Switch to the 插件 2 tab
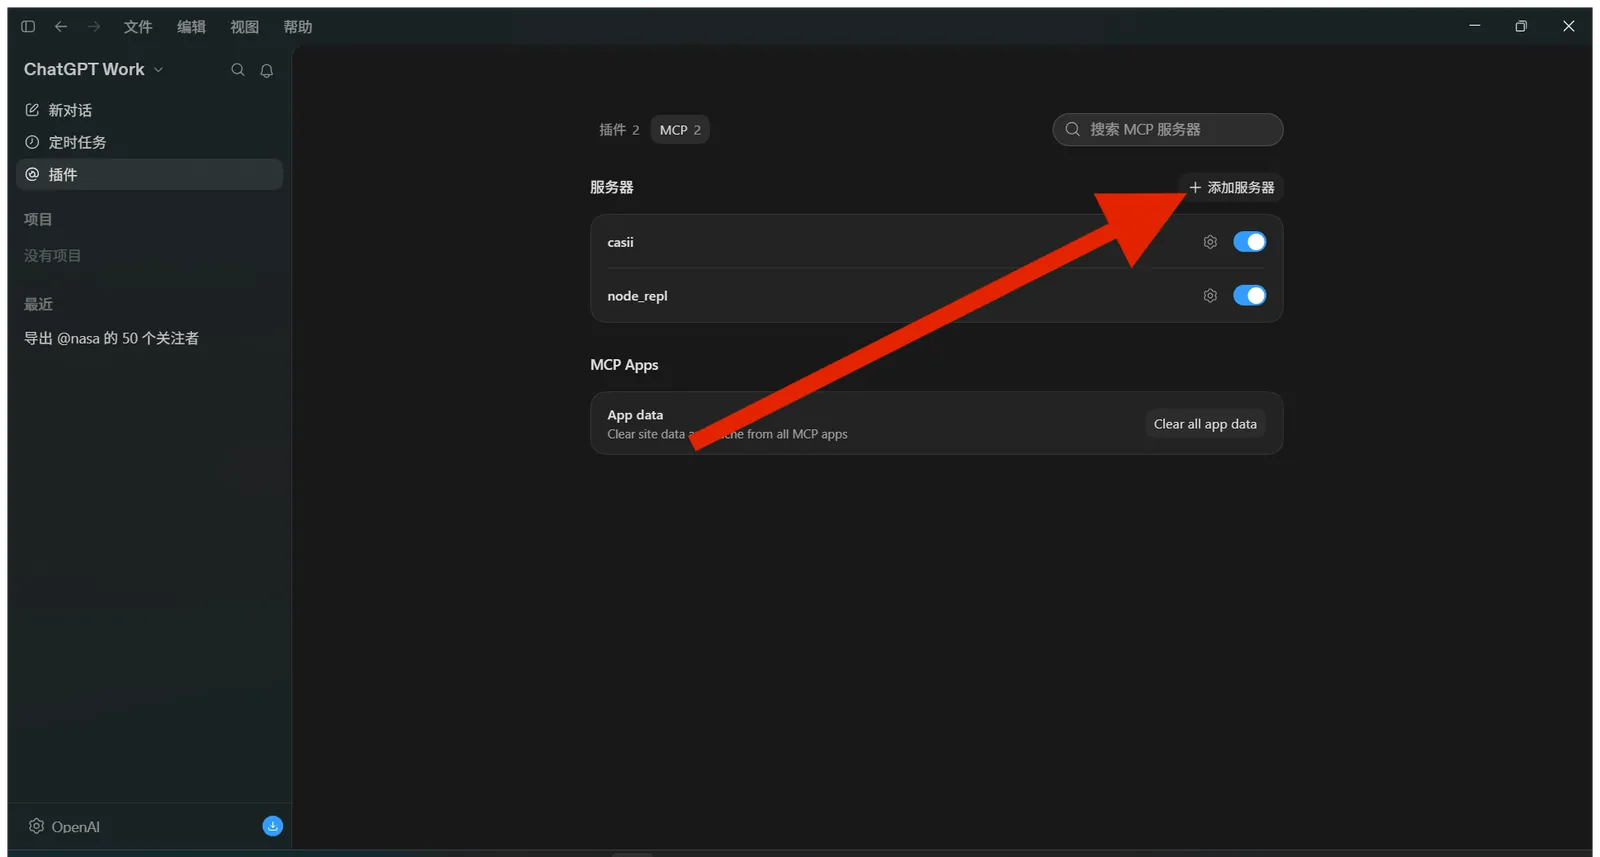This screenshot has height=857, width=1600. point(619,130)
